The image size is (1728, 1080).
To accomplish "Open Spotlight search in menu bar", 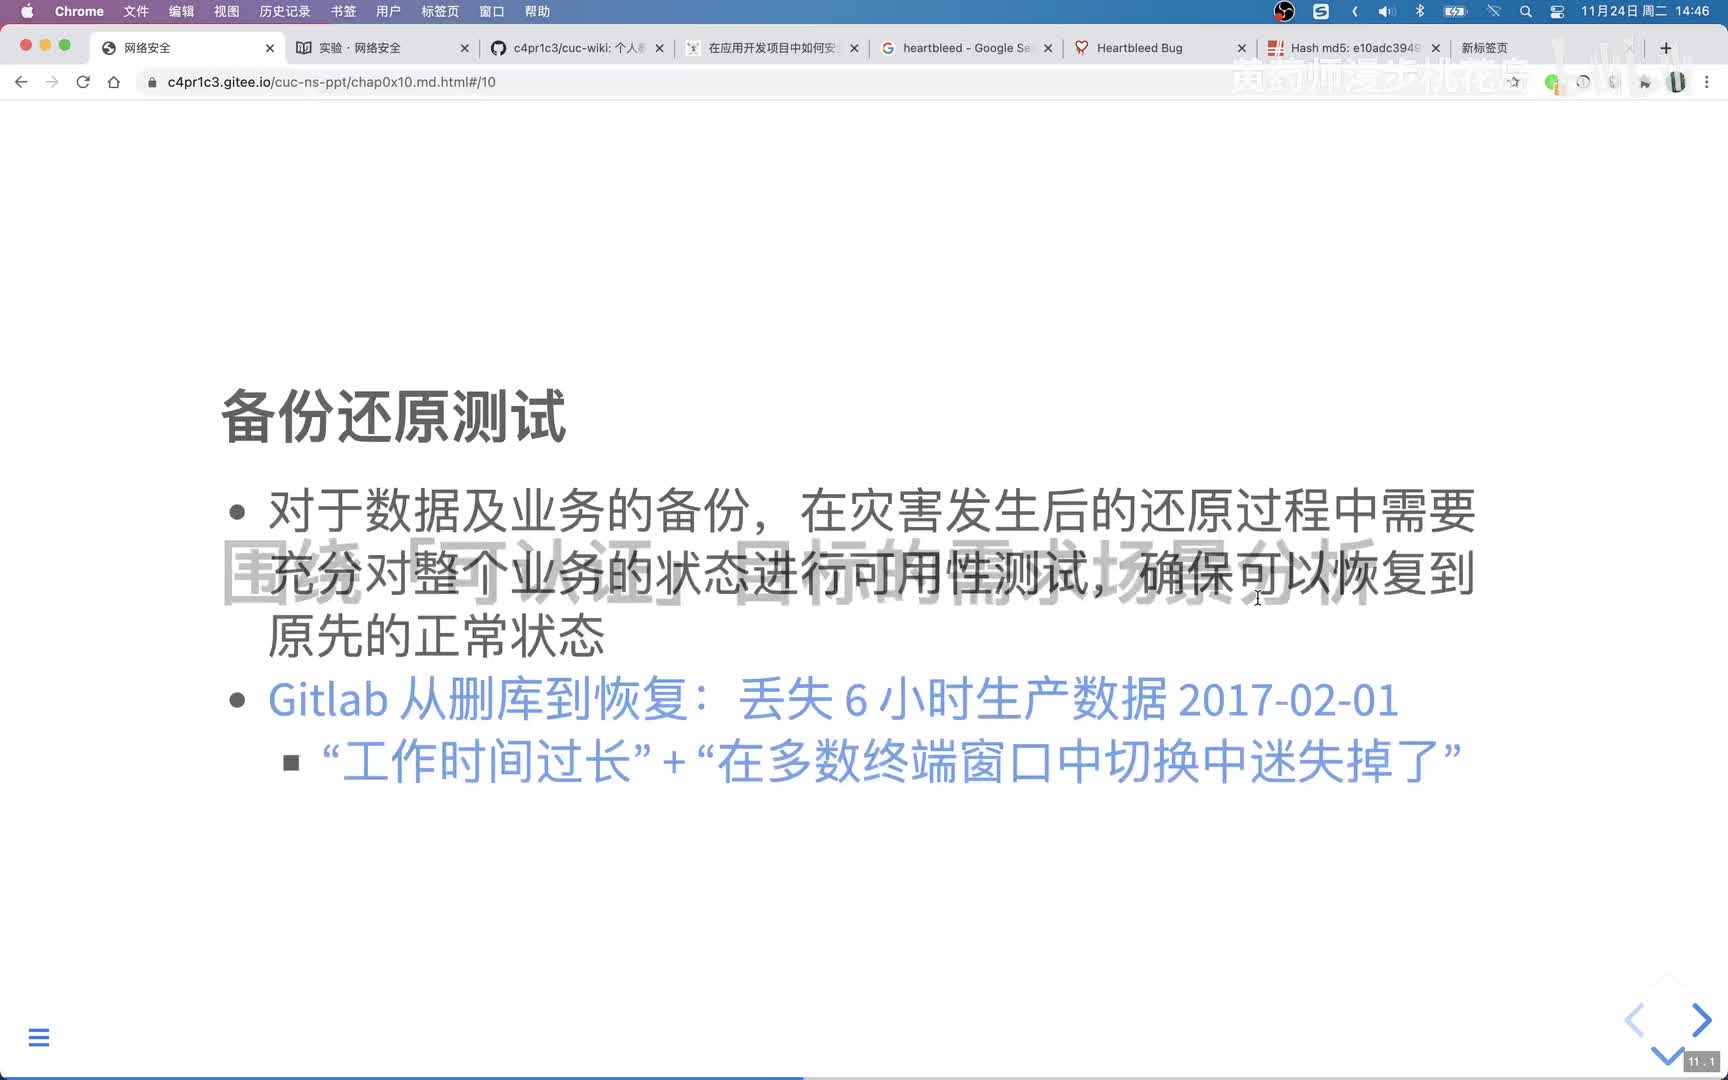I will [x=1526, y=11].
